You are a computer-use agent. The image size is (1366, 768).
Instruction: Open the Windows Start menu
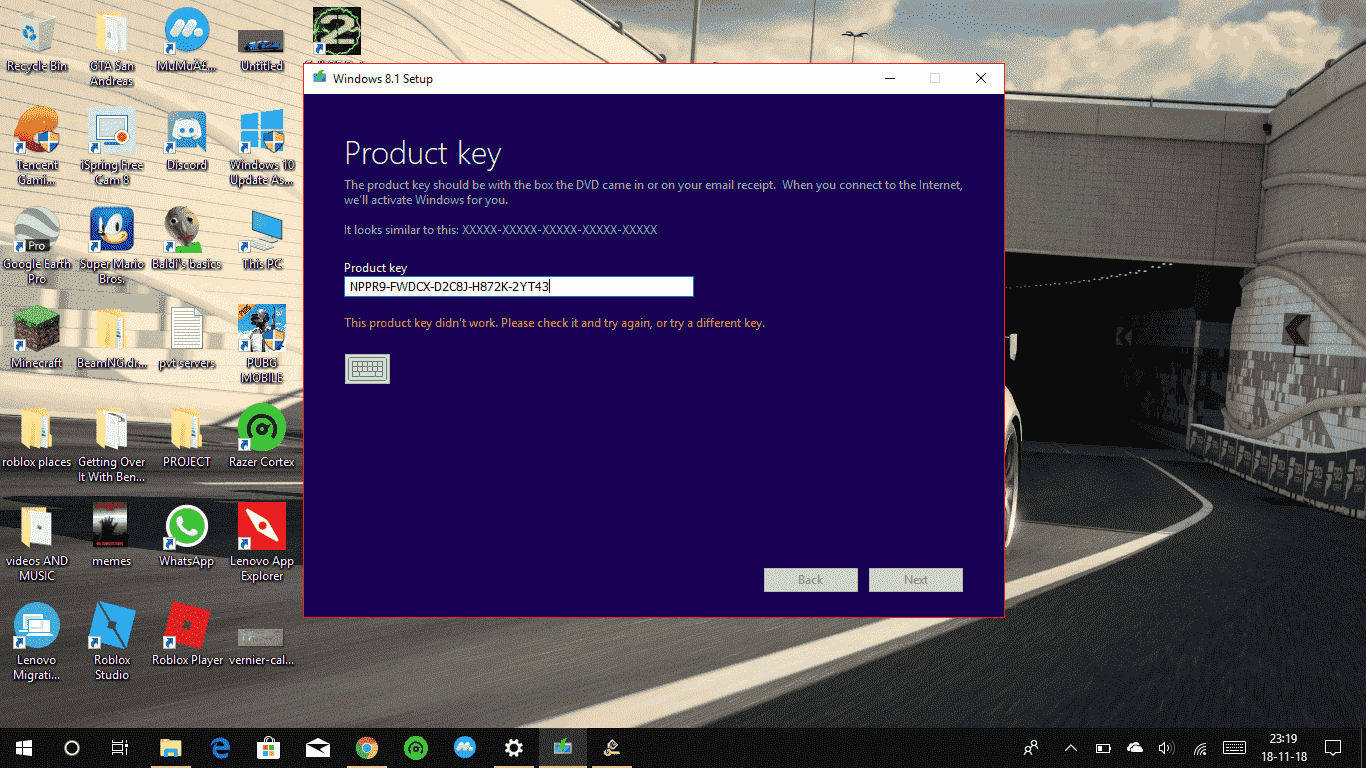point(24,748)
